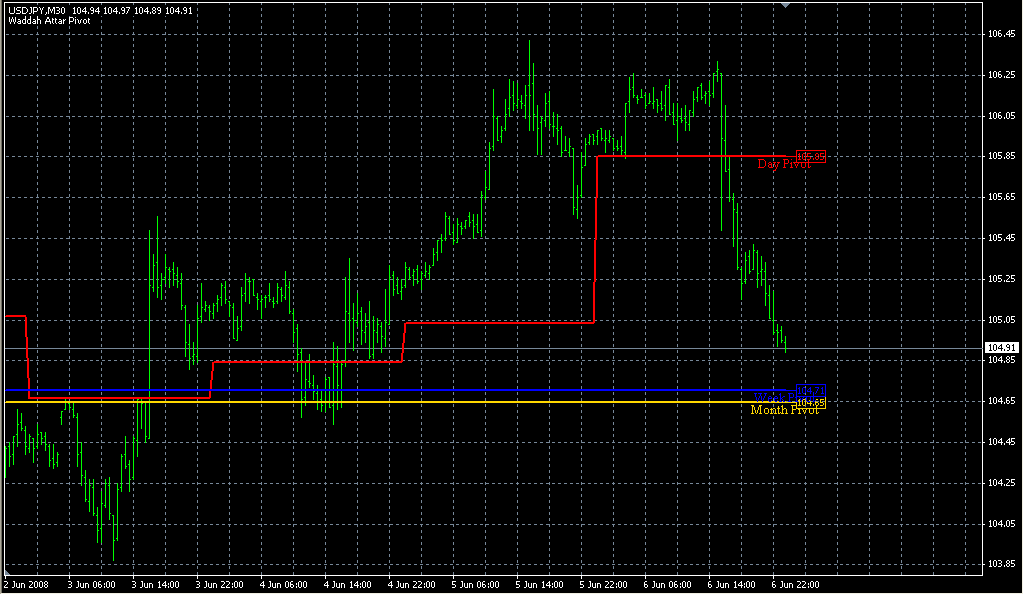Screen dimensions: 1024x594
Task: Click the 5 Jun 14:00 time label
Action: (x=539, y=584)
